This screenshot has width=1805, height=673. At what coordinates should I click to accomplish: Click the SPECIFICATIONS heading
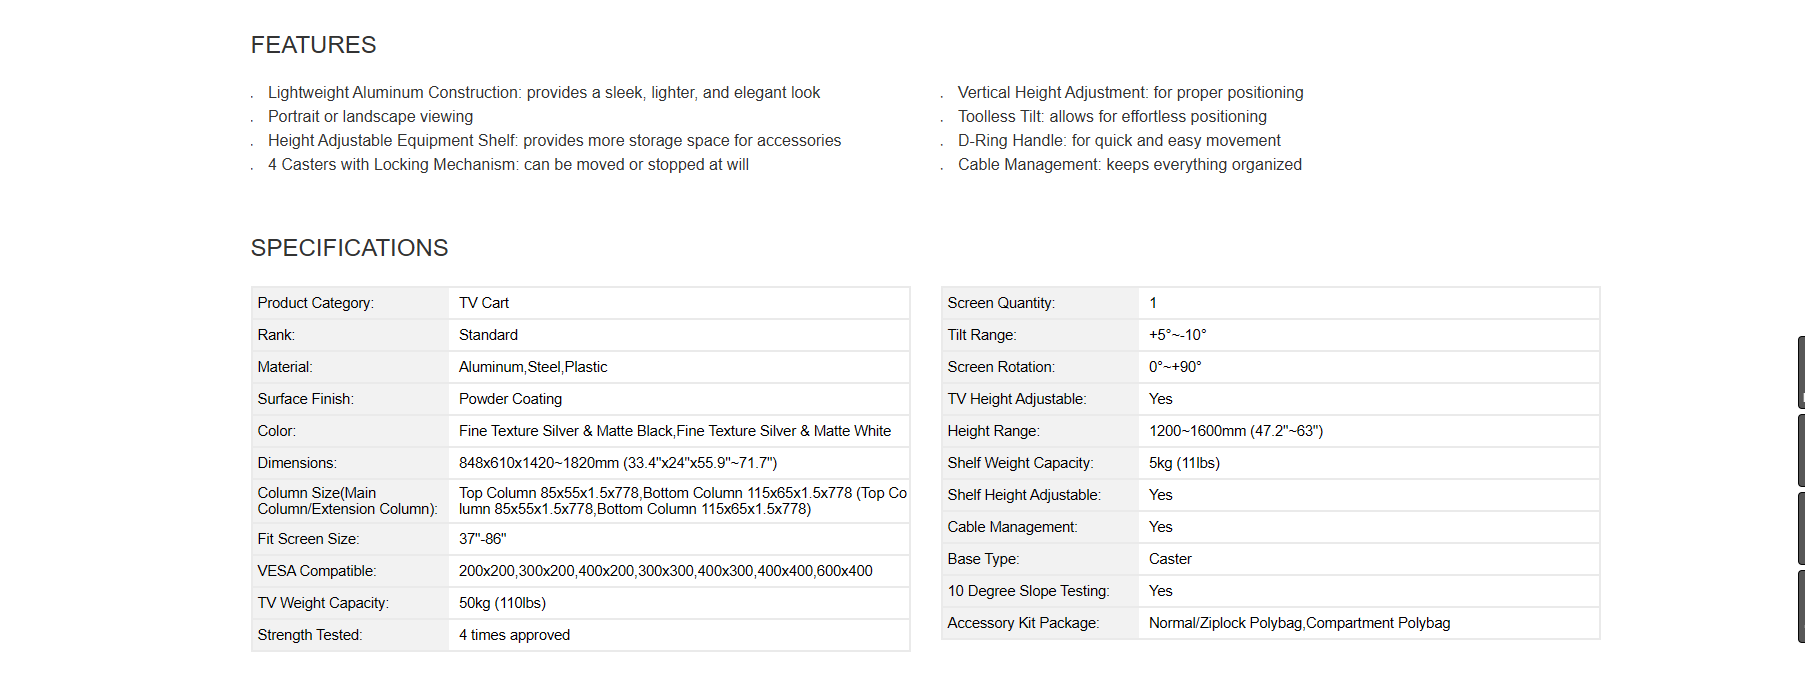349,248
